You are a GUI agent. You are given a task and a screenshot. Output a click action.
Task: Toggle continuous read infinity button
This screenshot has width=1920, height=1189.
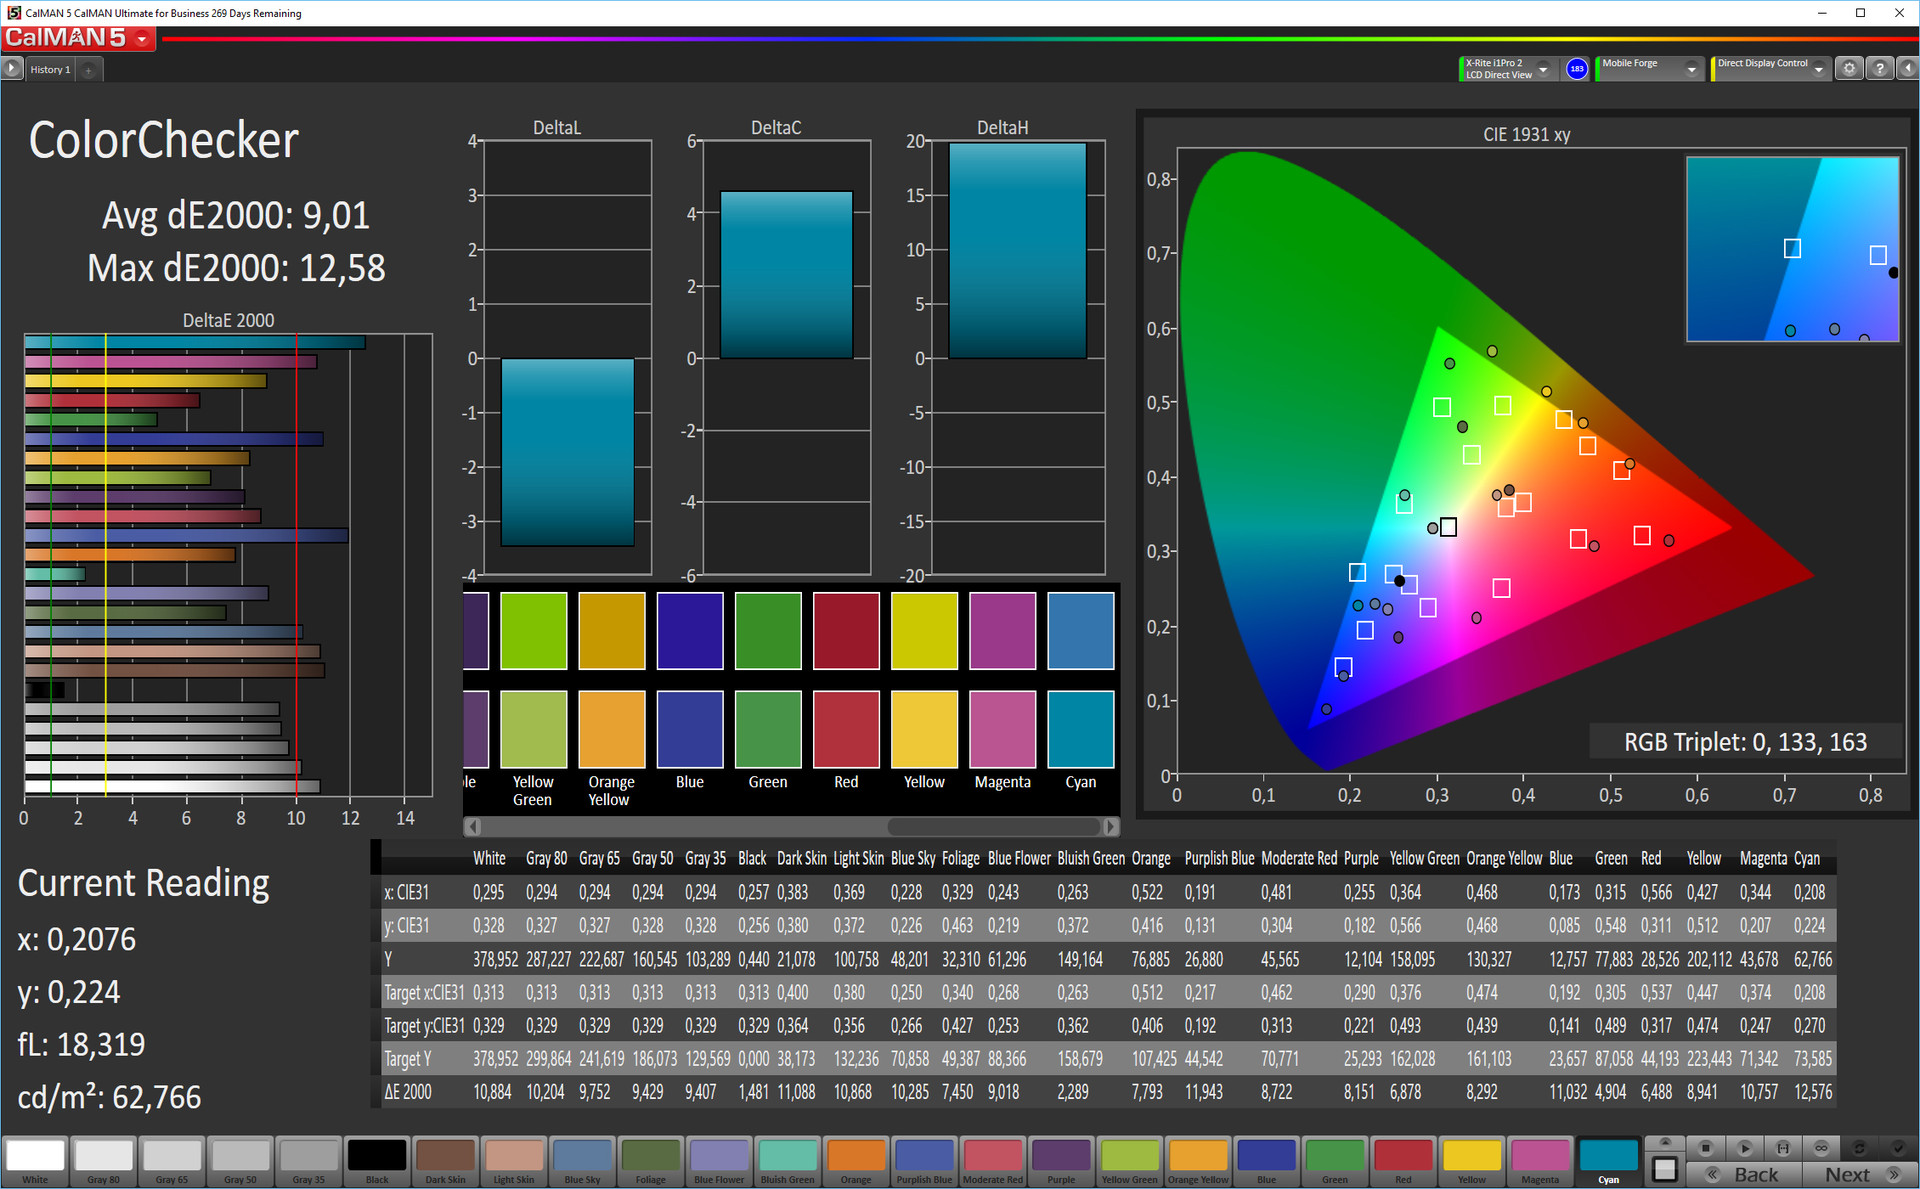[x=1821, y=1147]
